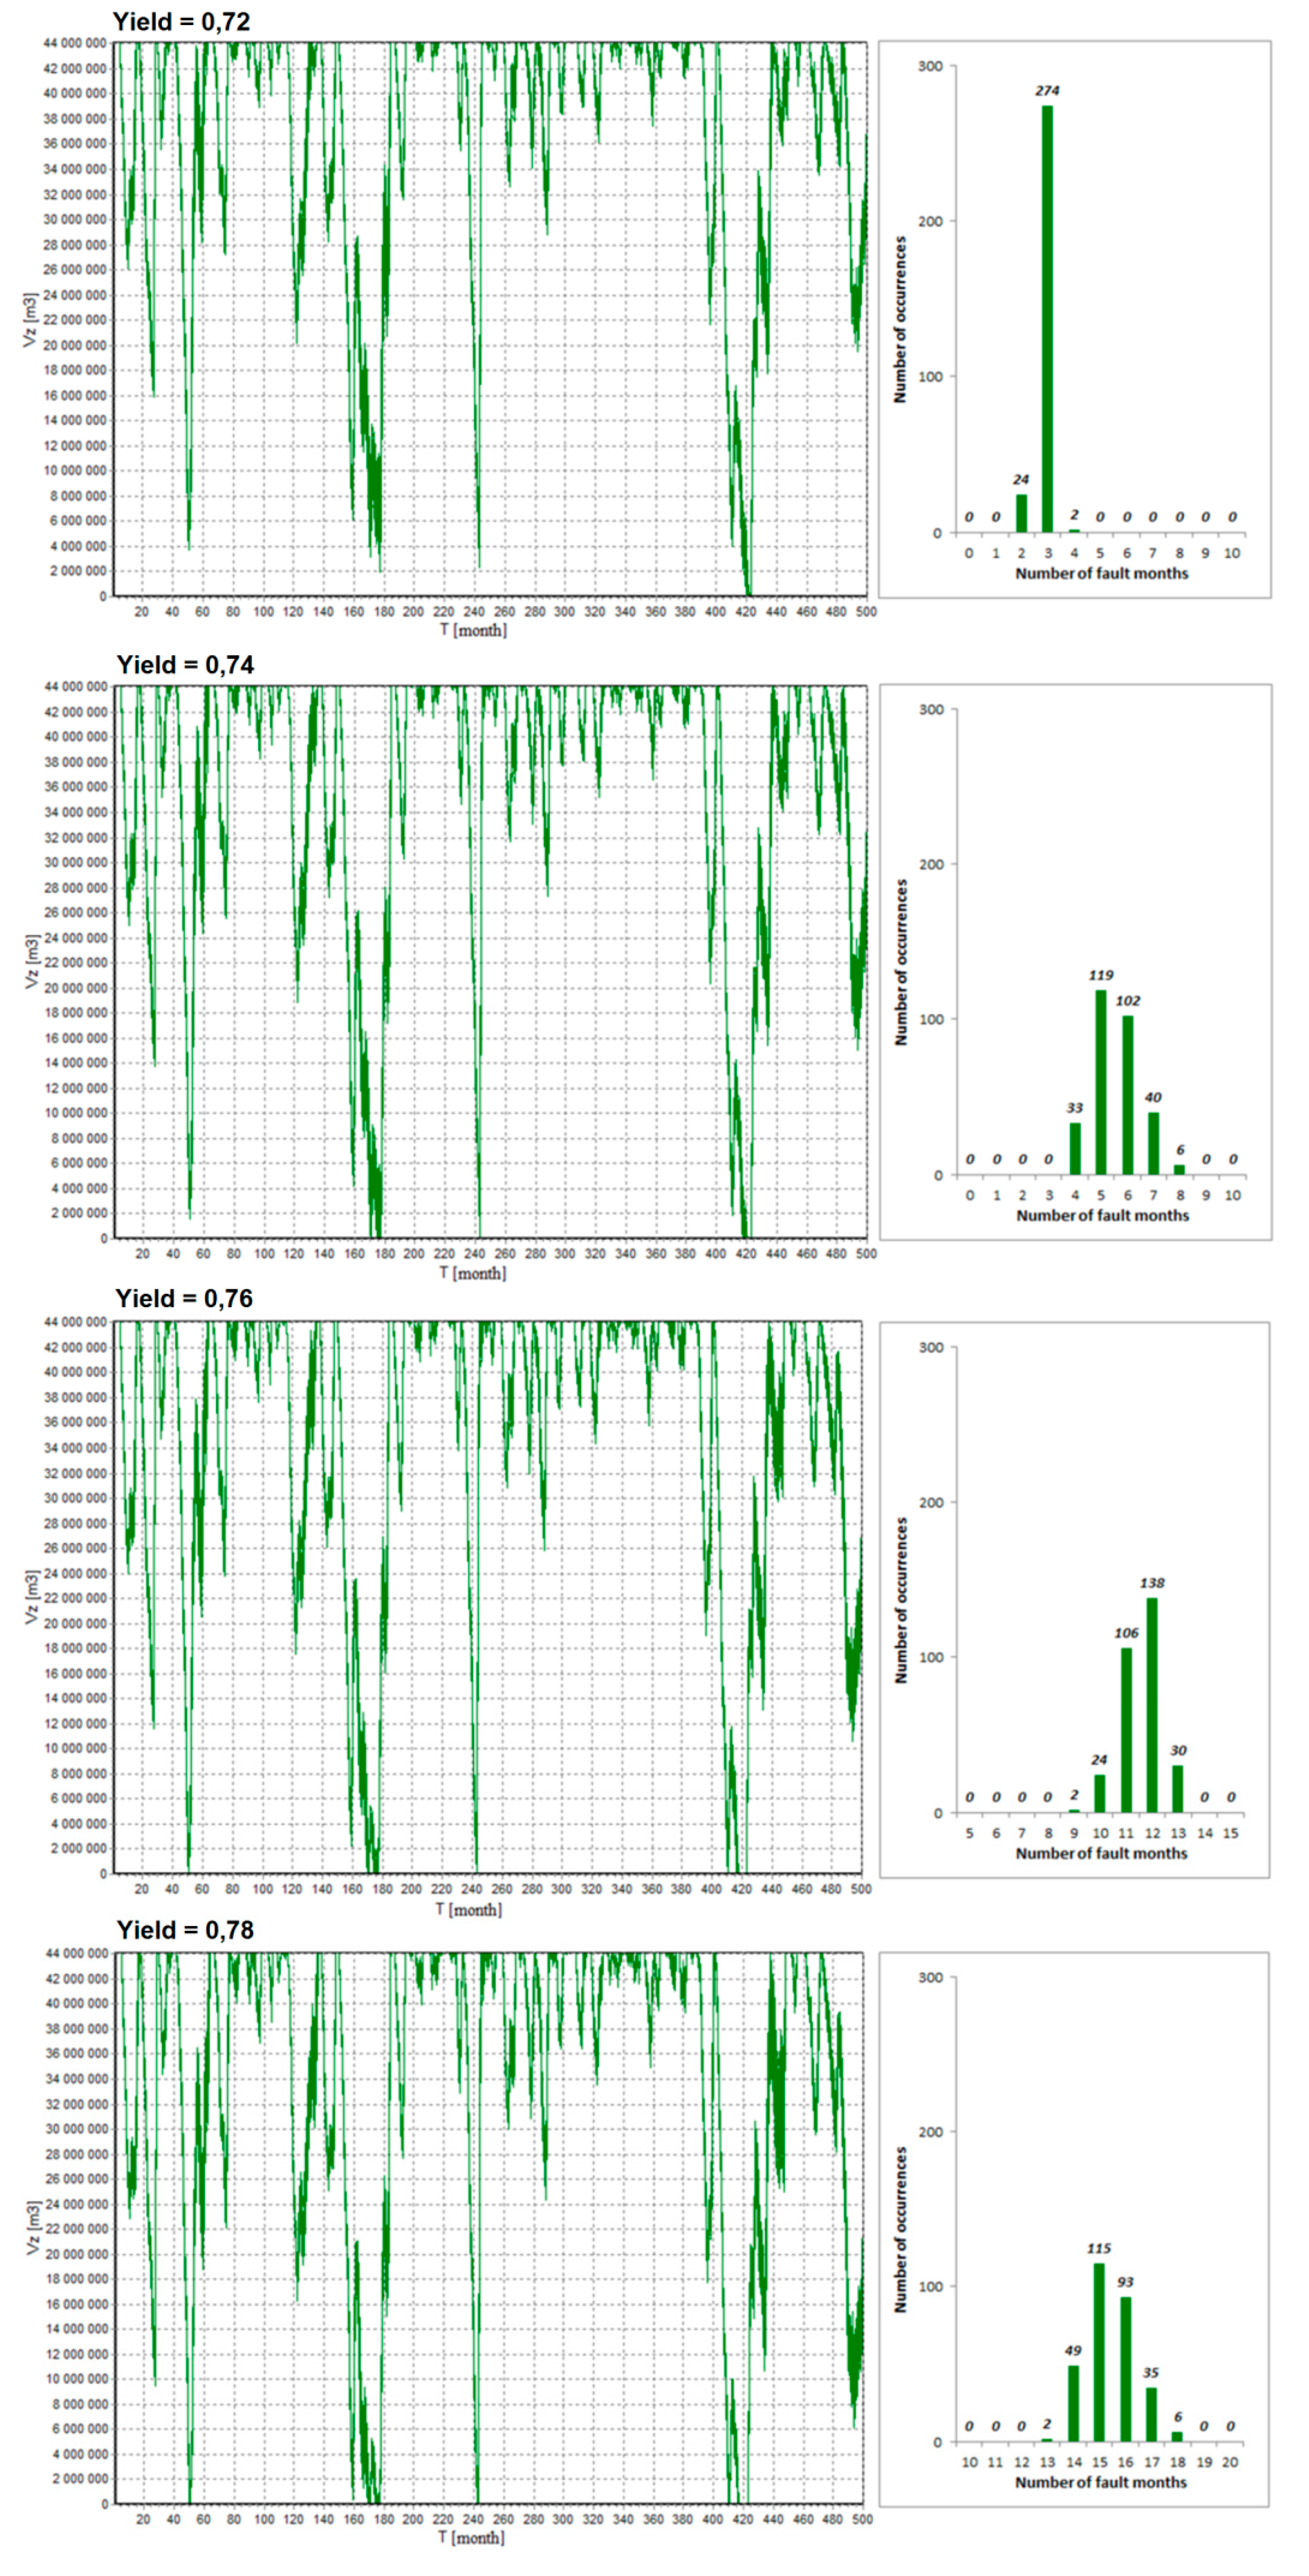Viewport: 1309px width, 2576px height.
Task: Click 'Number of occurrences' label in Yield 0,78 histogram
Action: tap(900, 2229)
